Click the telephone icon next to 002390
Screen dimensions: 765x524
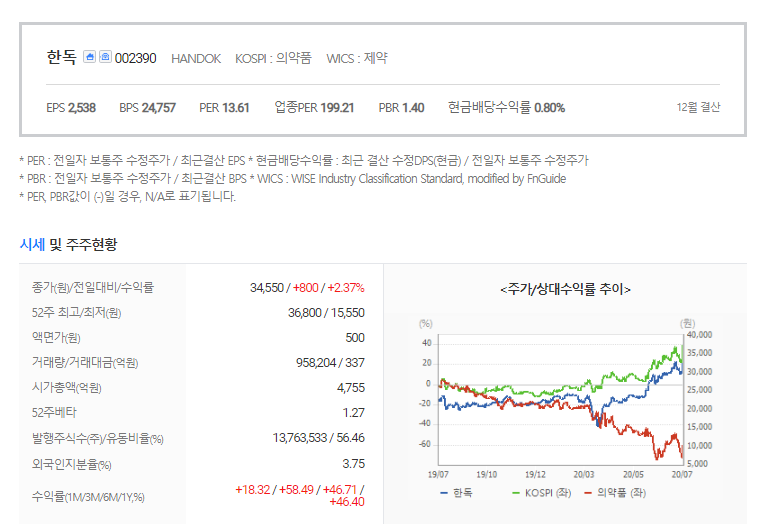[105, 57]
